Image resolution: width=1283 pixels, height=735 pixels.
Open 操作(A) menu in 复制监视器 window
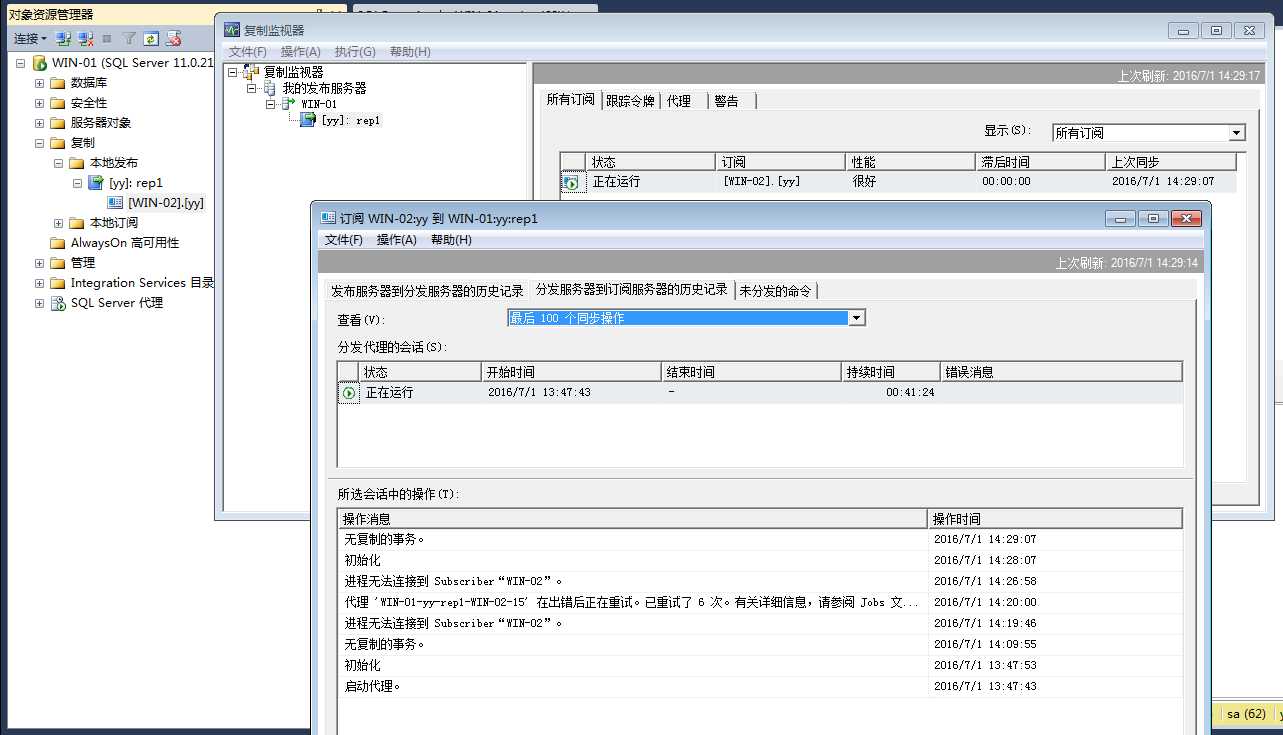pos(301,52)
